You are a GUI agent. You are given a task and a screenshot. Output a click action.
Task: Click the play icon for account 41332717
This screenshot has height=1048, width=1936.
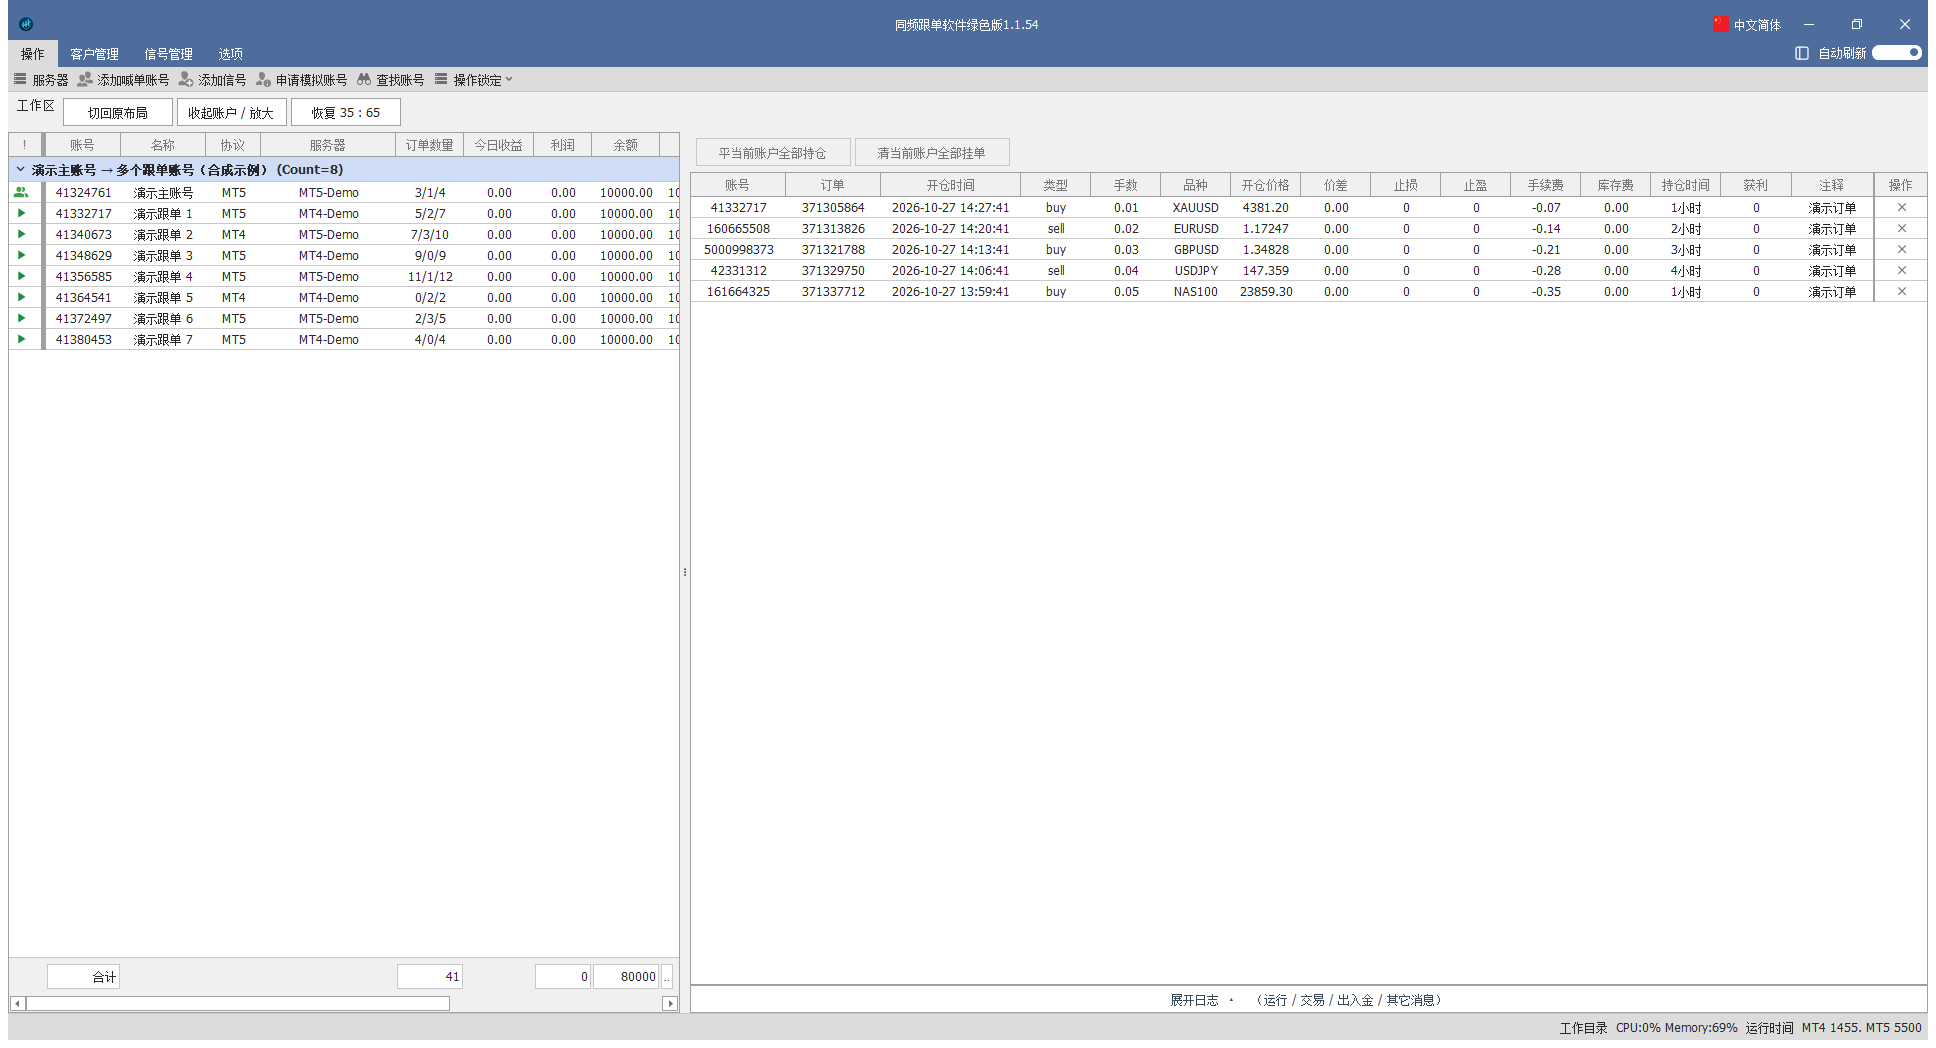(21, 213)
